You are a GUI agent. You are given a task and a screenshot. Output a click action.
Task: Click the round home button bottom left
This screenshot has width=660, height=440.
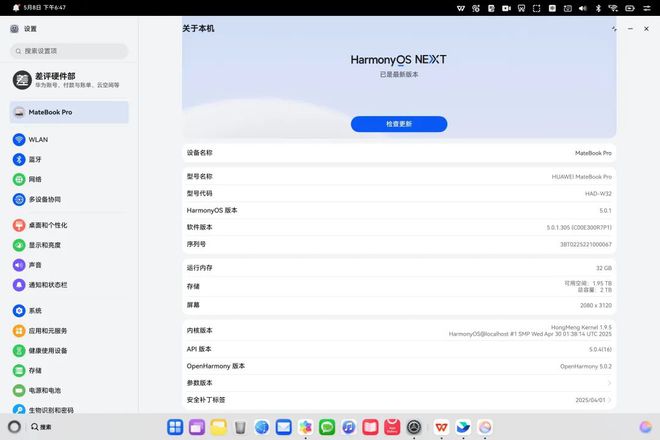[x=14, y=427]
